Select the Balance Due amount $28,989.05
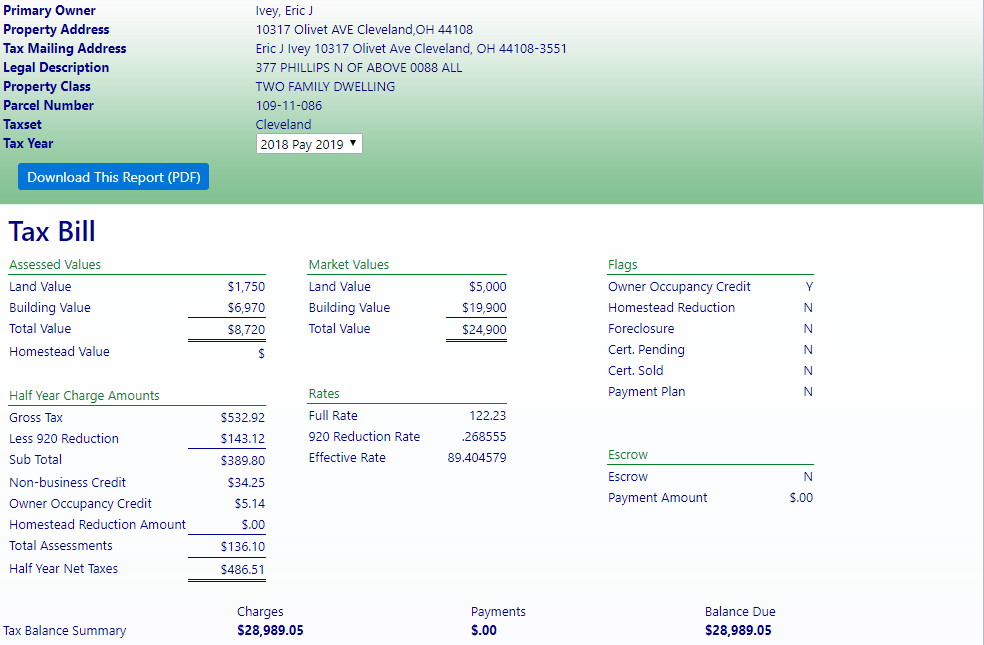984x645 pixels. 737,631
